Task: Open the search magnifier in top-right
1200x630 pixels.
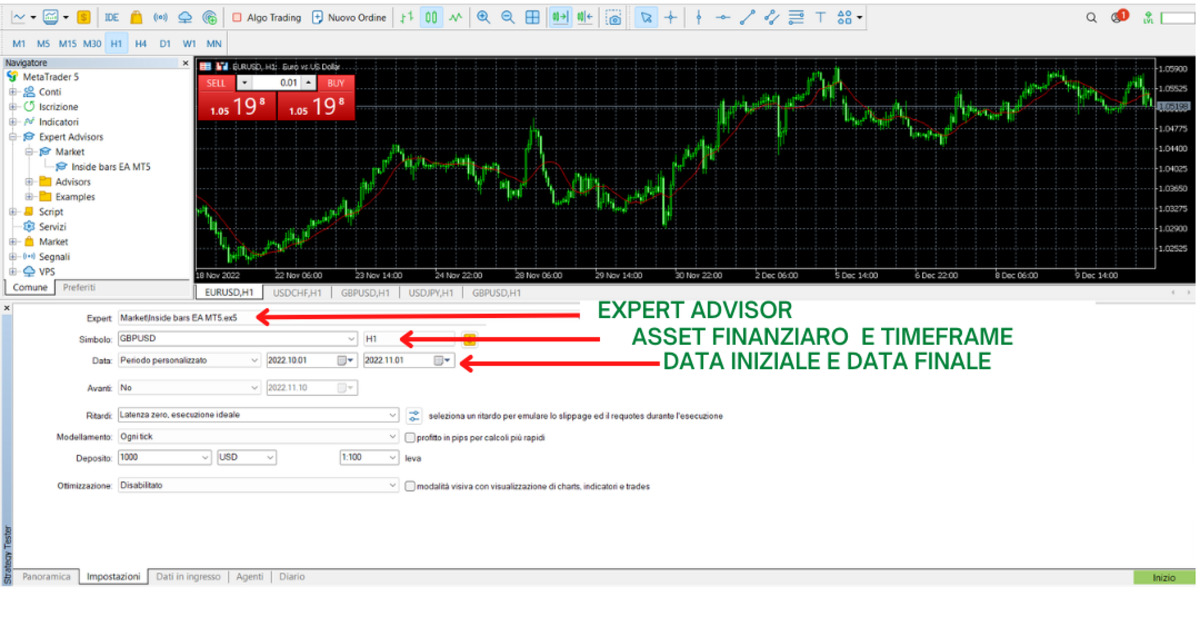Action: [1092, 17]
